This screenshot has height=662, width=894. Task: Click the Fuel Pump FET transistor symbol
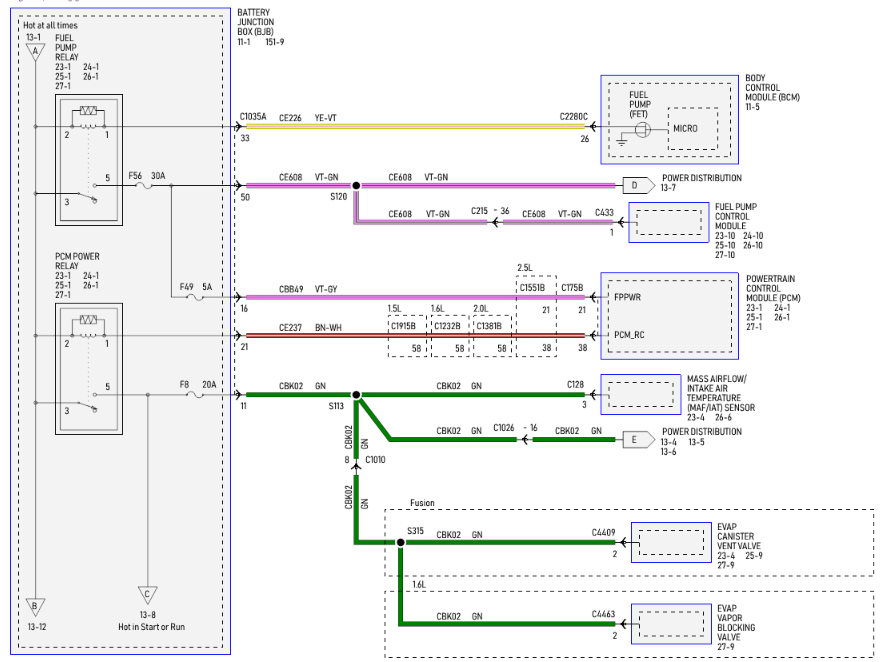click(x=643, y=130)
